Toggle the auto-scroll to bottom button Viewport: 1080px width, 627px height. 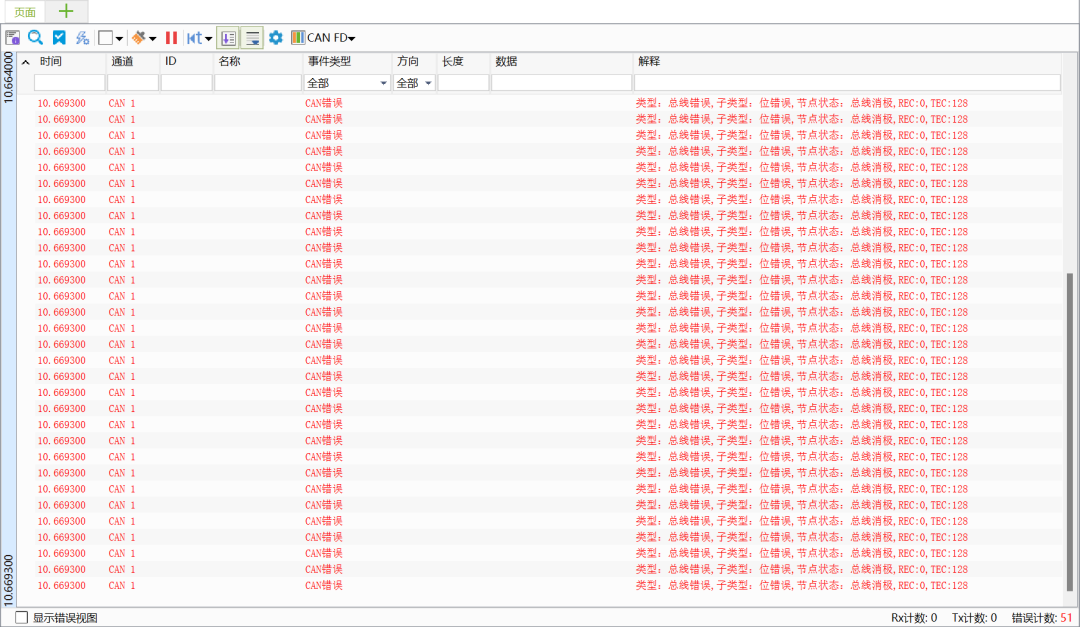(252, 38)
